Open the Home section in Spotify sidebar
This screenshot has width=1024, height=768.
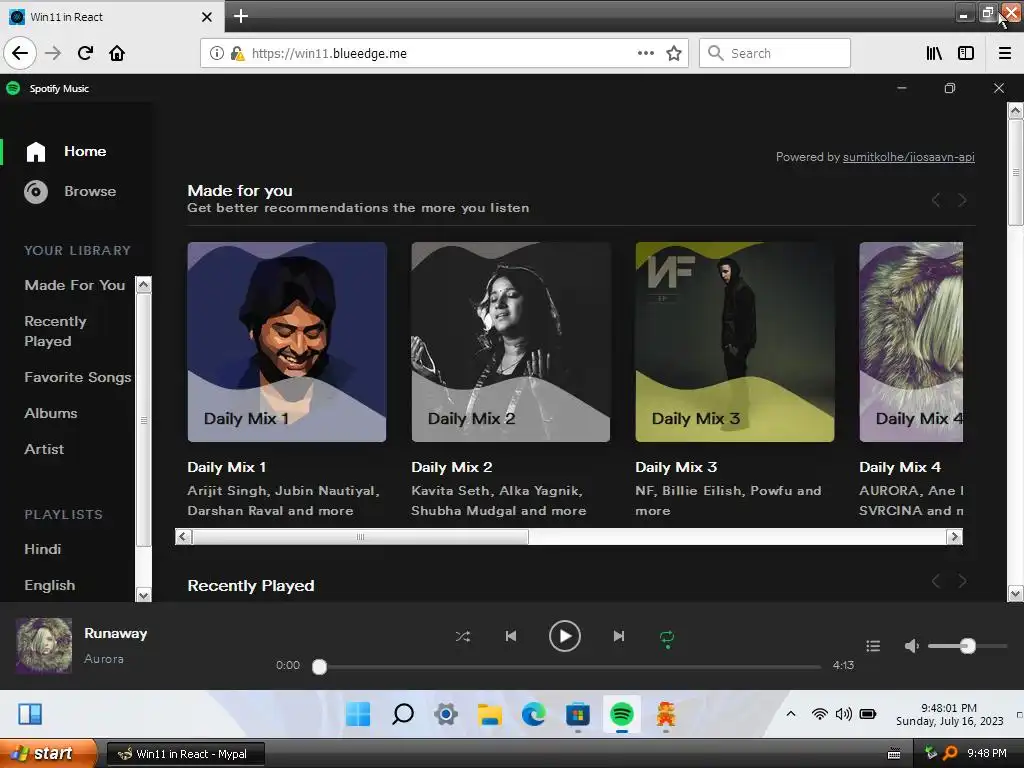coord(66,152)
